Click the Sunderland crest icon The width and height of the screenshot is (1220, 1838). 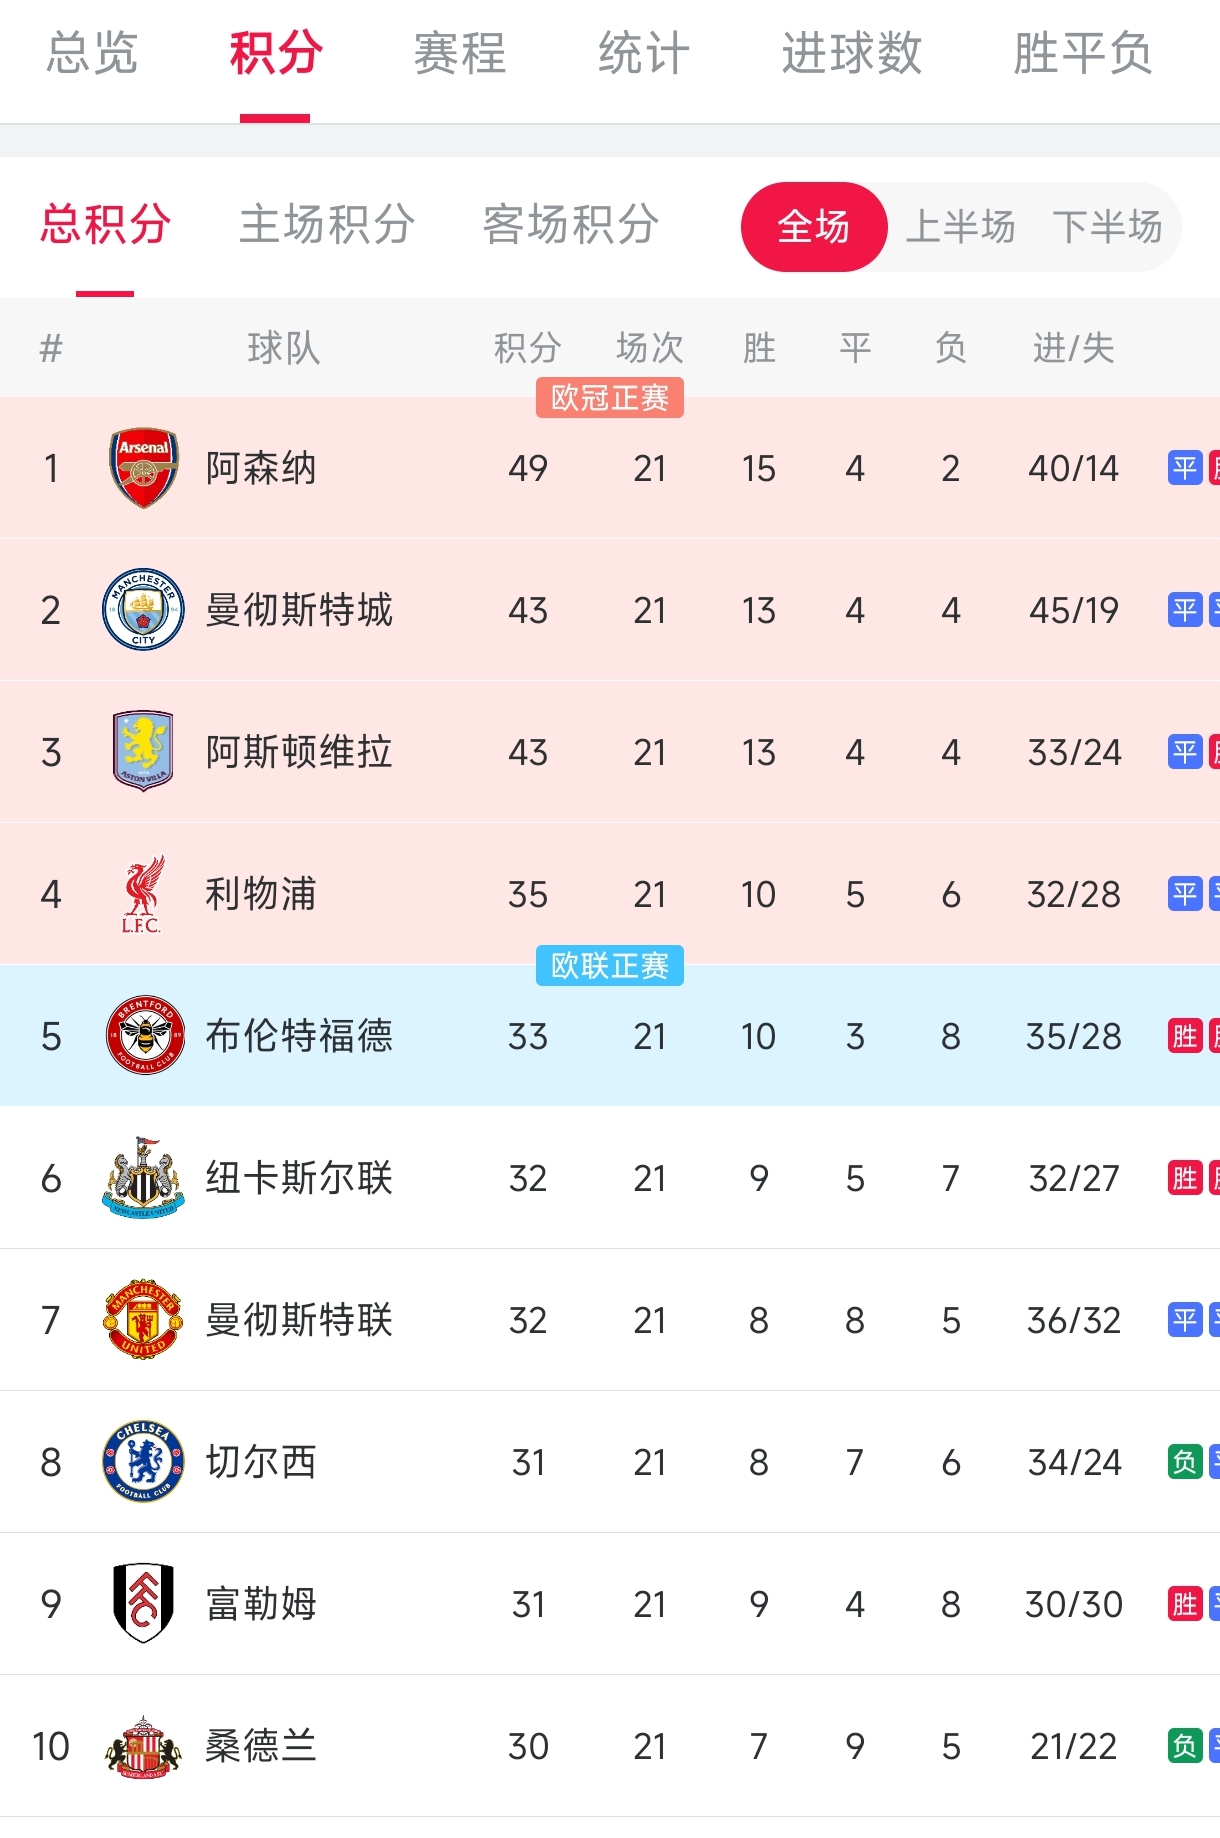click(x=143, y=1746)
